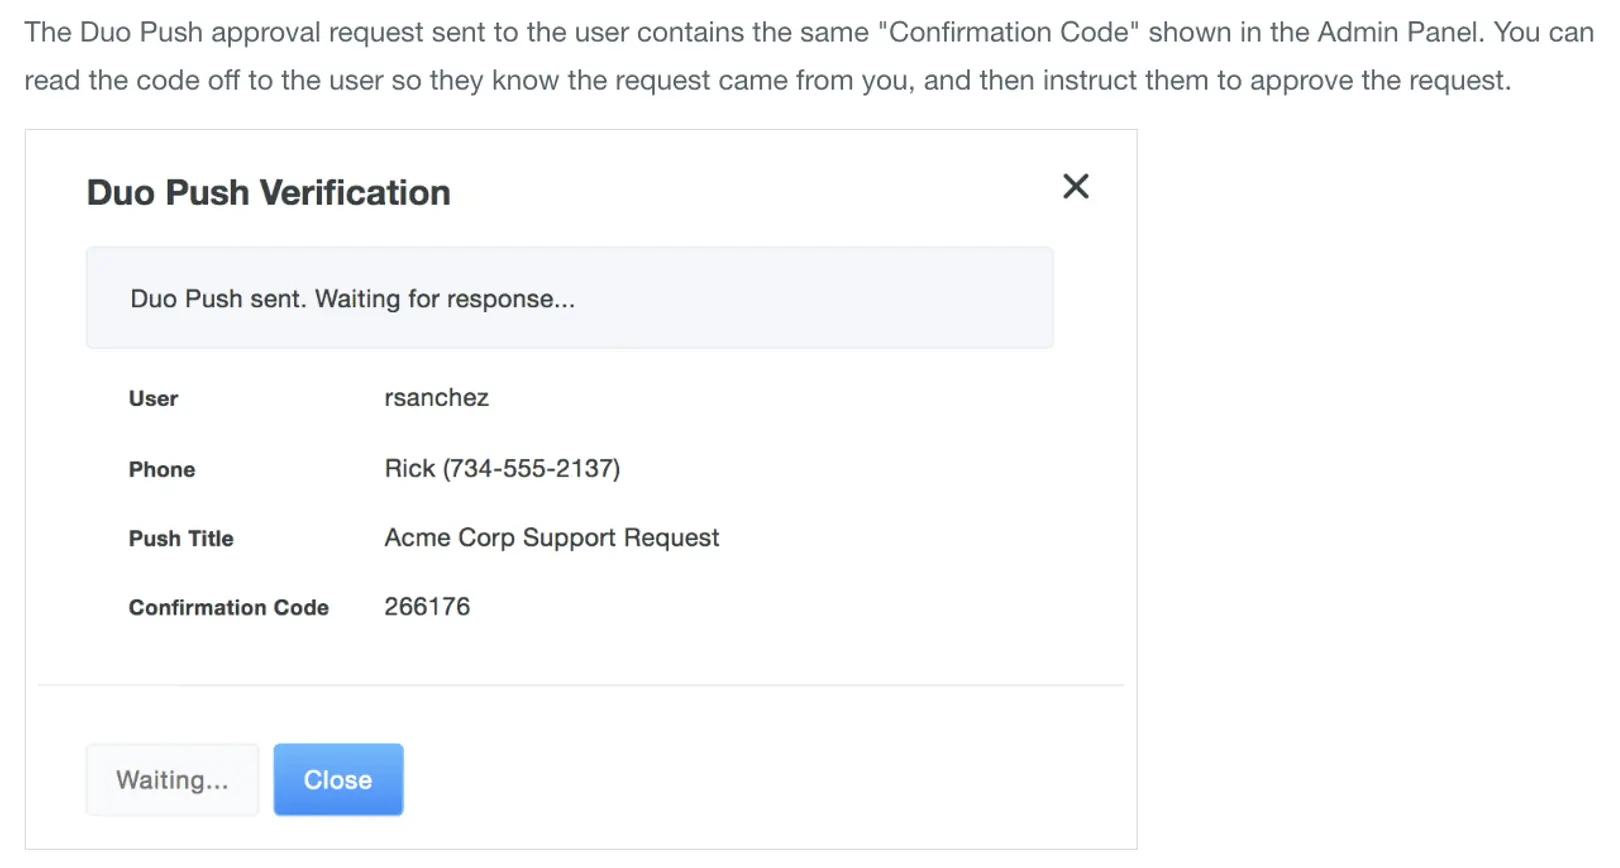Click the Push Title label text
The height and width of the screenshot is (868, 1620).
coord(181,538)
